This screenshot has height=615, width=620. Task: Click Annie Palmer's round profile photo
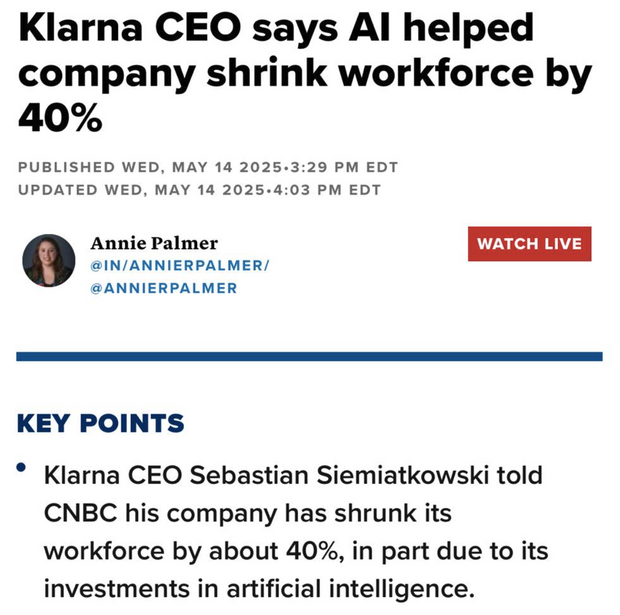[49, 260]
